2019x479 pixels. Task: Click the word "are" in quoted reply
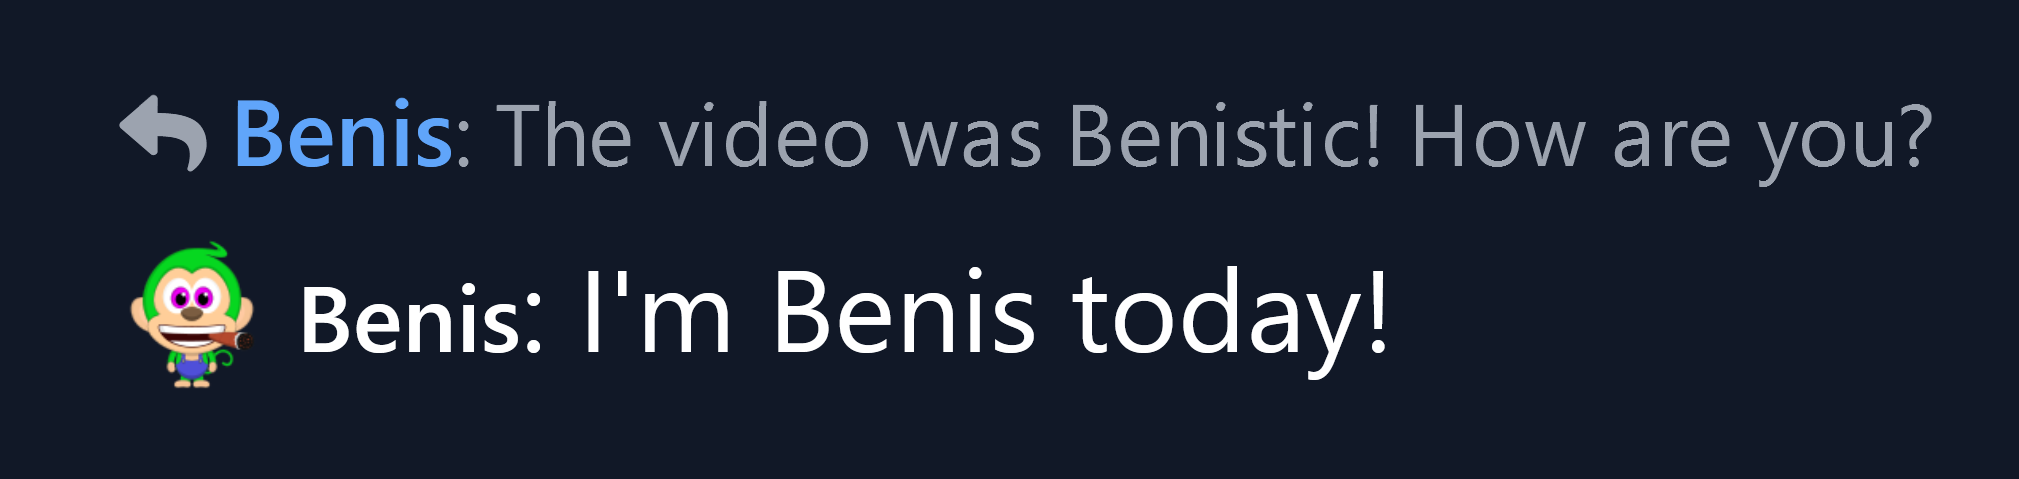click(x=1671, y=140)
